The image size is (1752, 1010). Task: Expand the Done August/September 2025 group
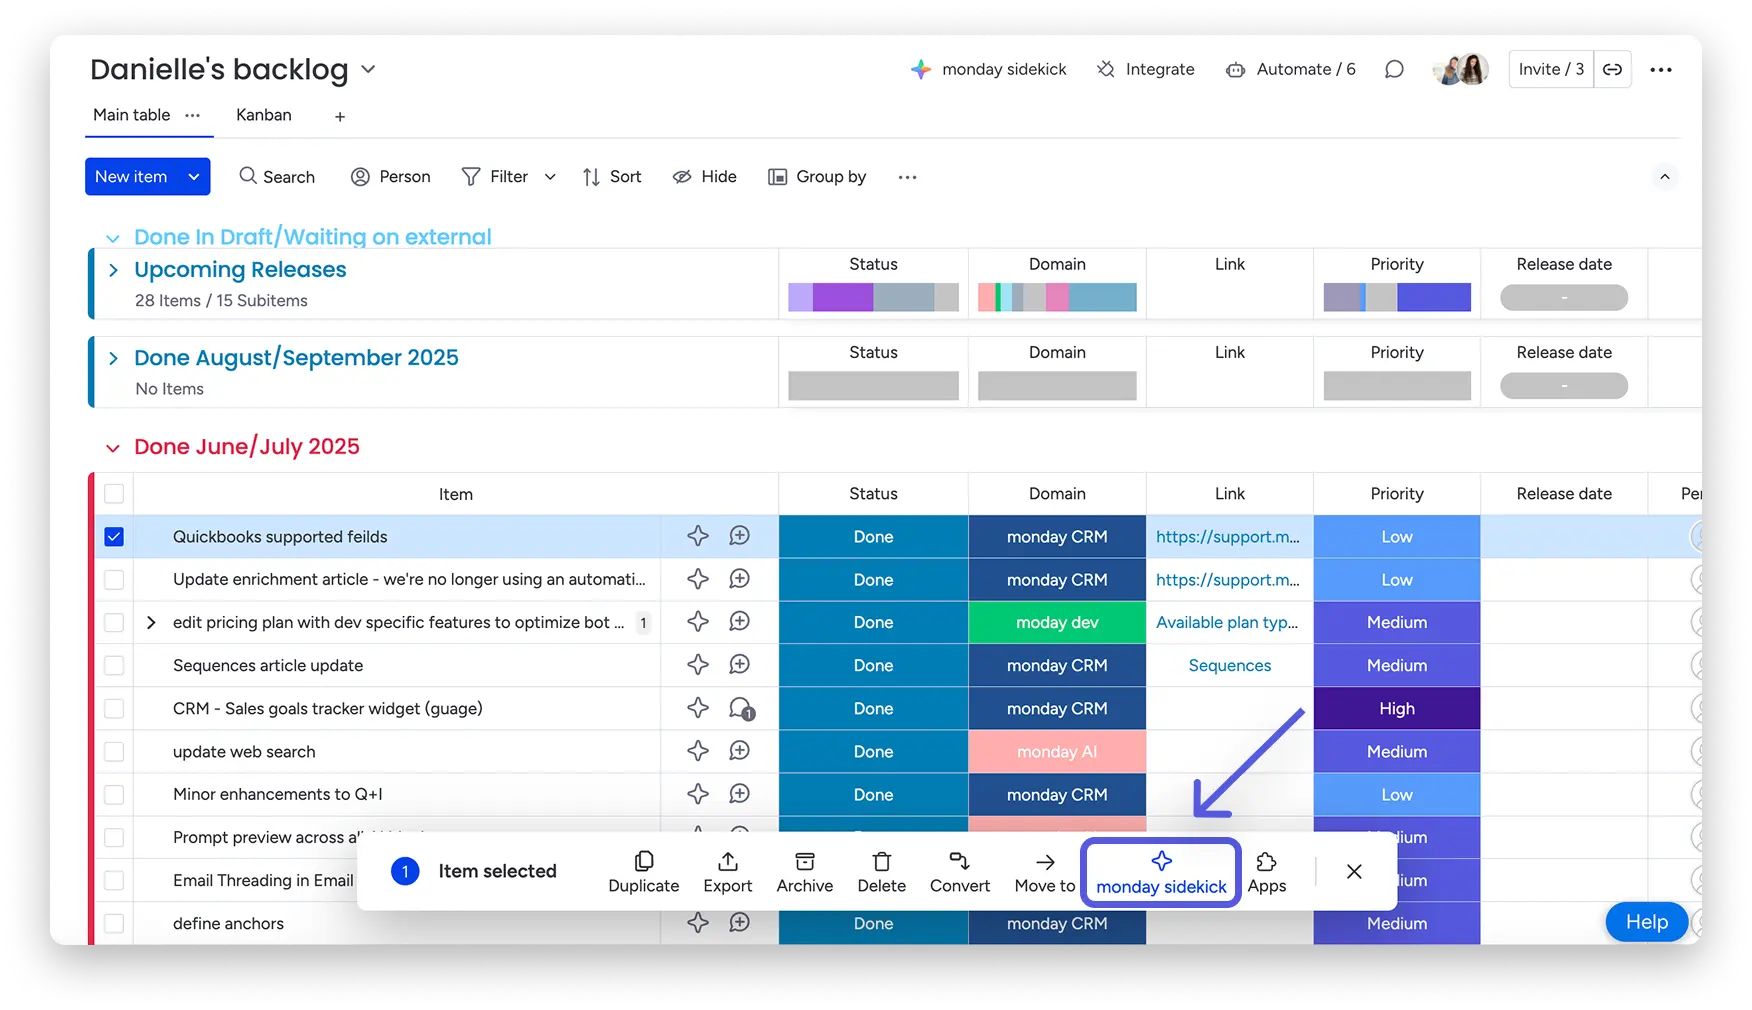click(x=113, y=358)
